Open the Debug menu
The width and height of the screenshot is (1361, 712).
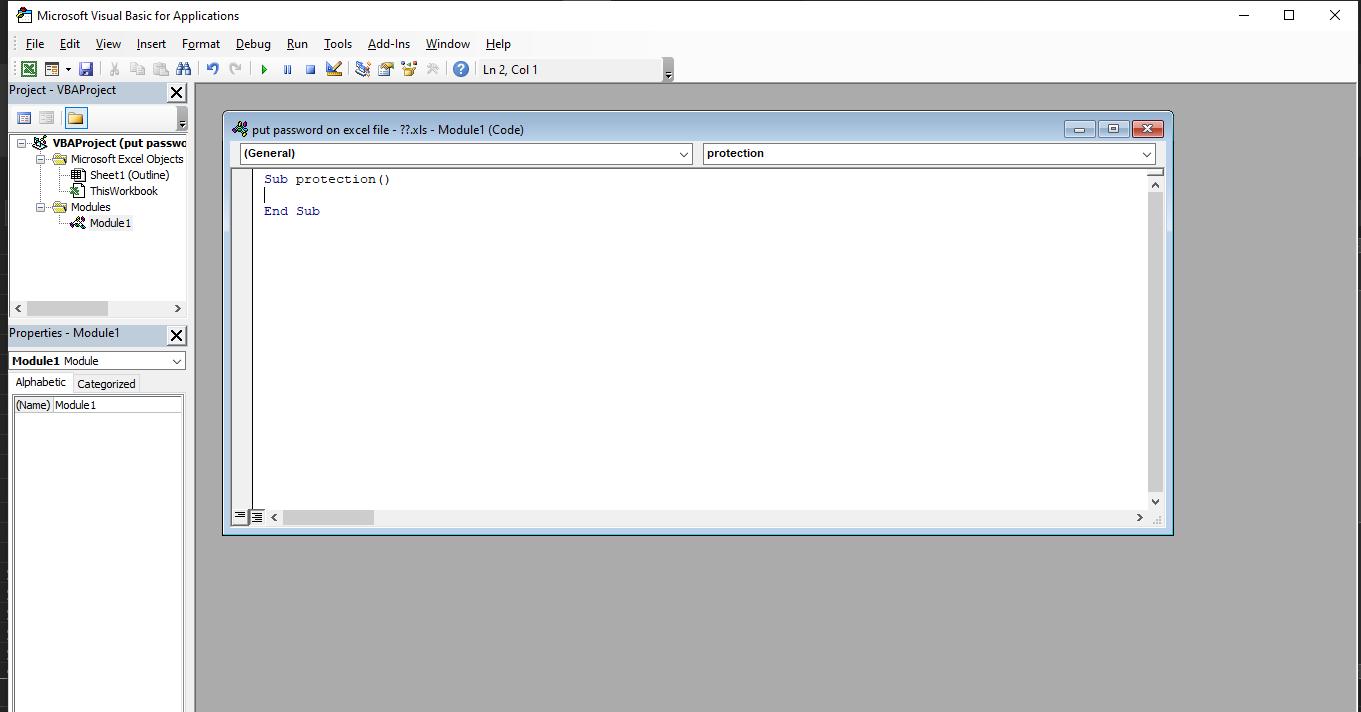(x=253, y=44)
